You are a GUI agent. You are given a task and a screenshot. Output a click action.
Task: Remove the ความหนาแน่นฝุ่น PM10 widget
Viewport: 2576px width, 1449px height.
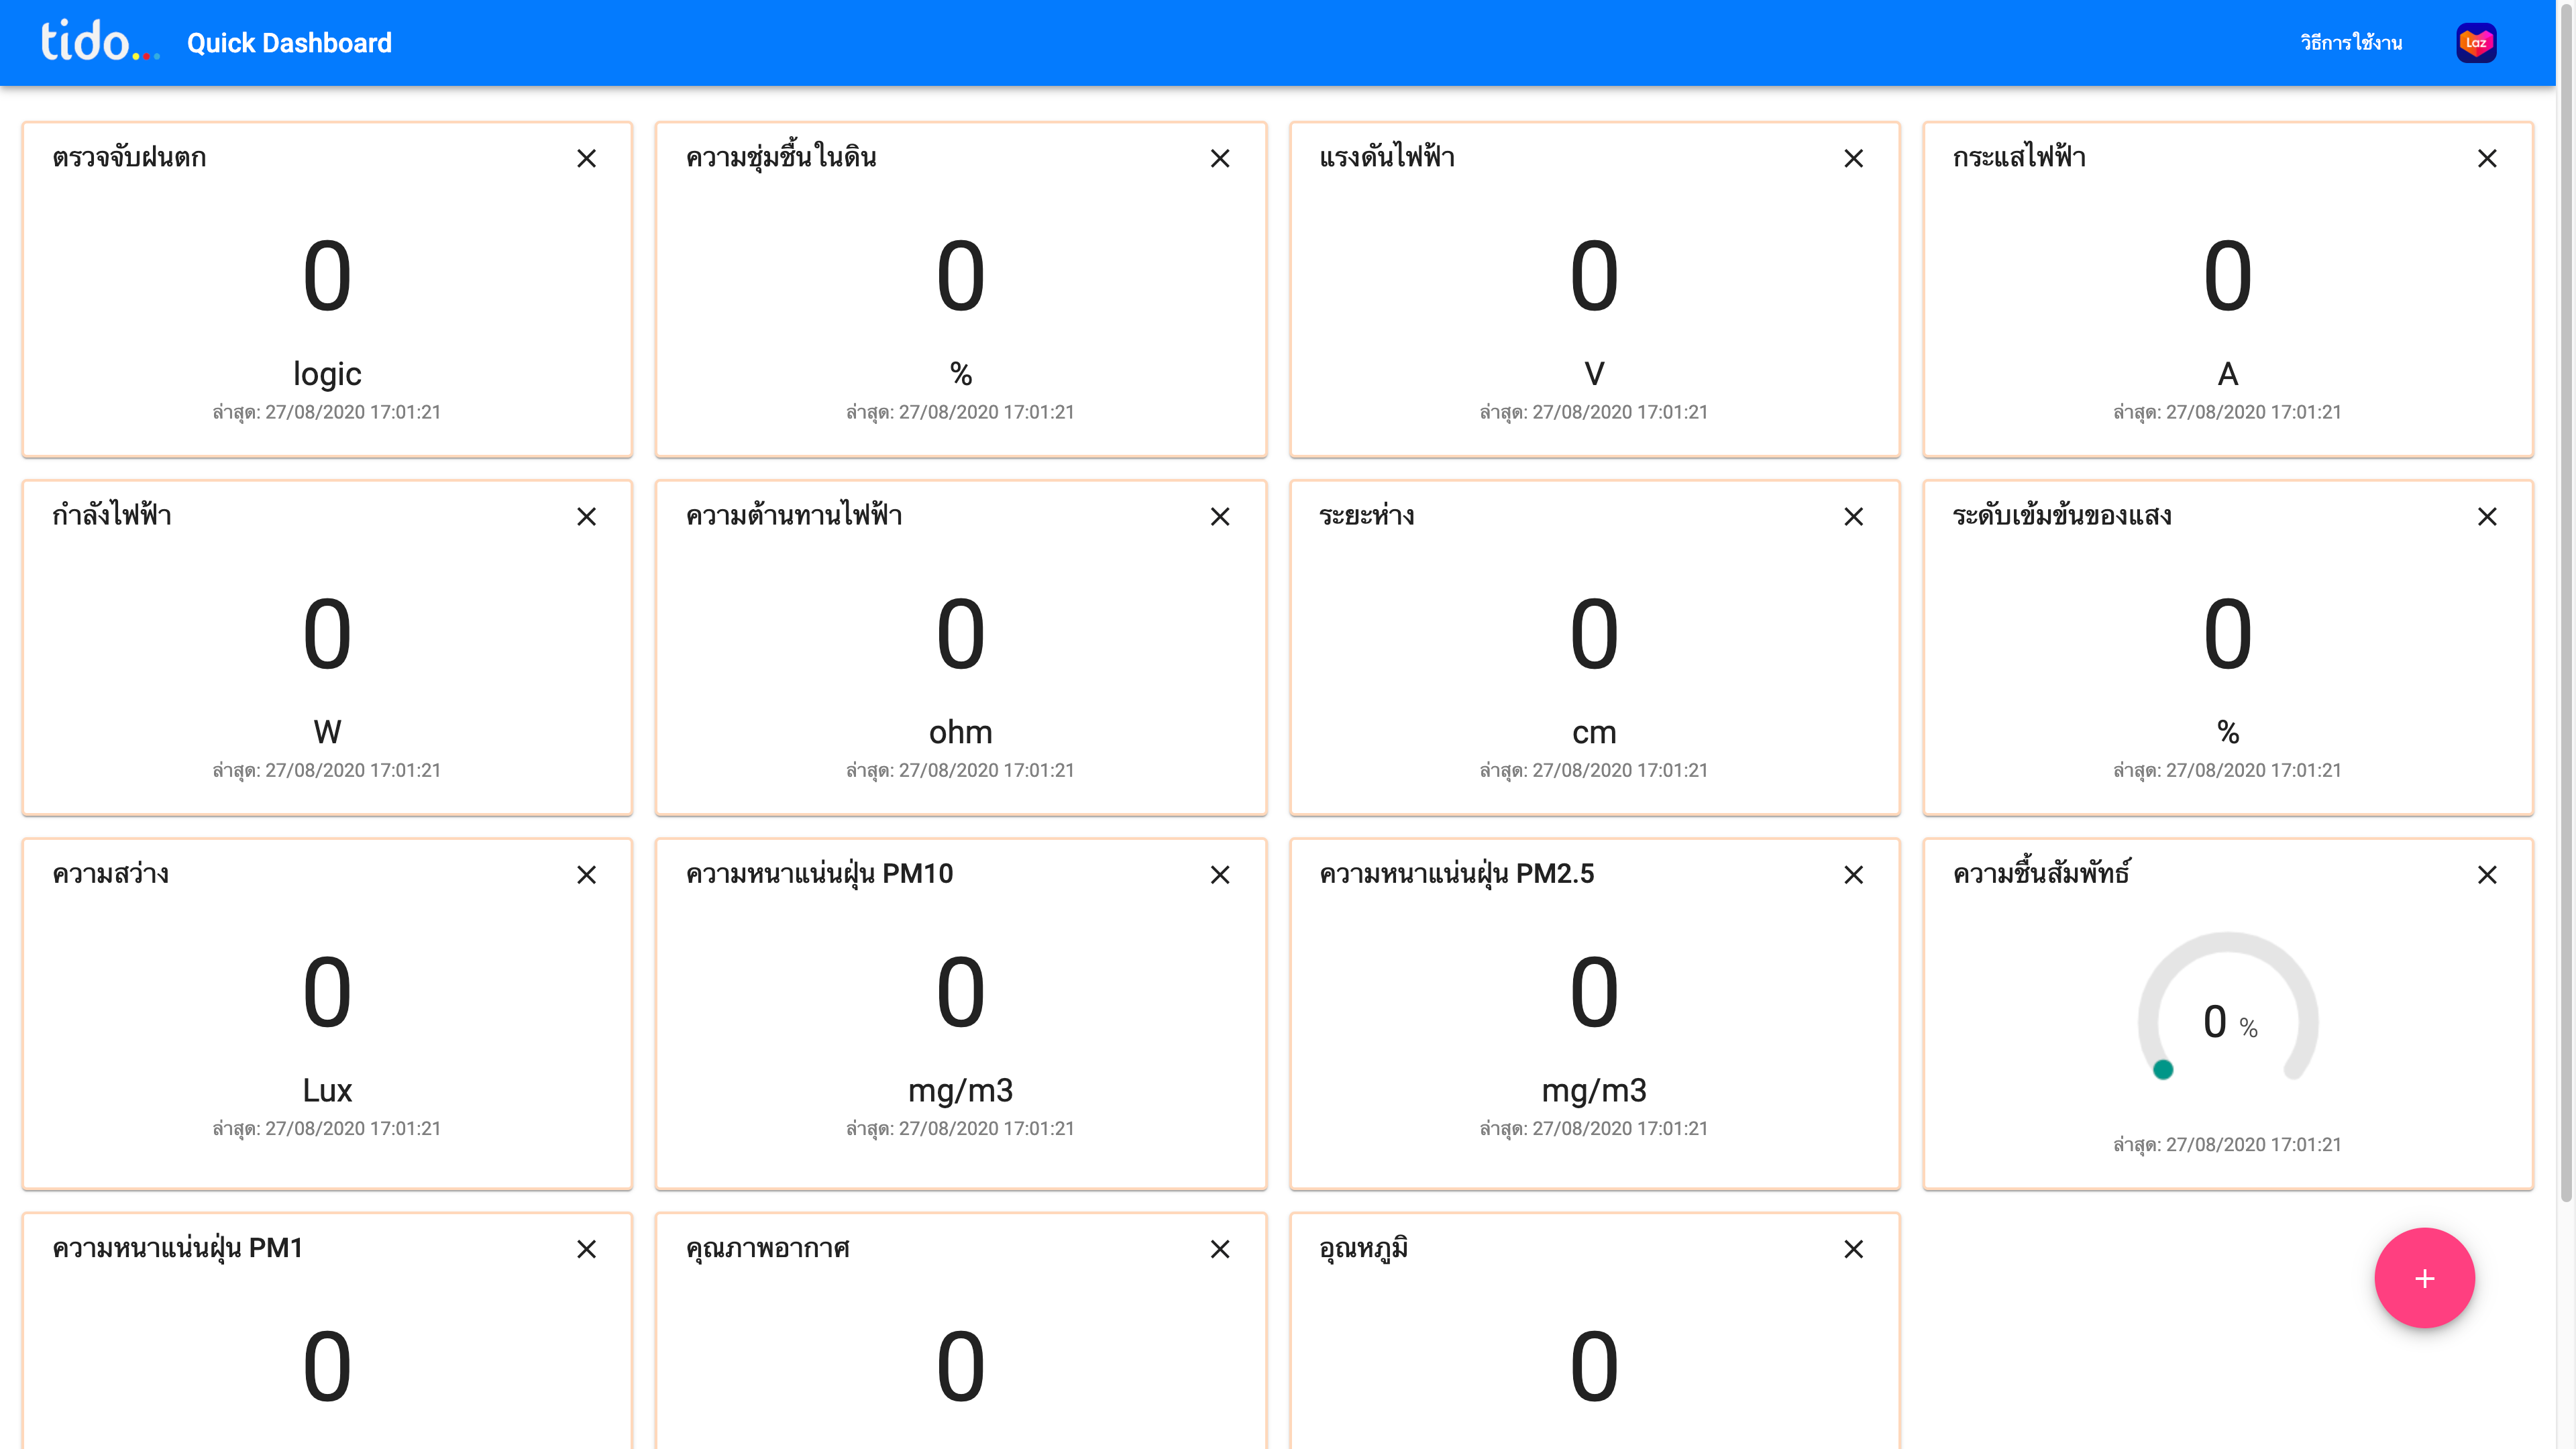pyautogui.click(x=1220, y=874)
